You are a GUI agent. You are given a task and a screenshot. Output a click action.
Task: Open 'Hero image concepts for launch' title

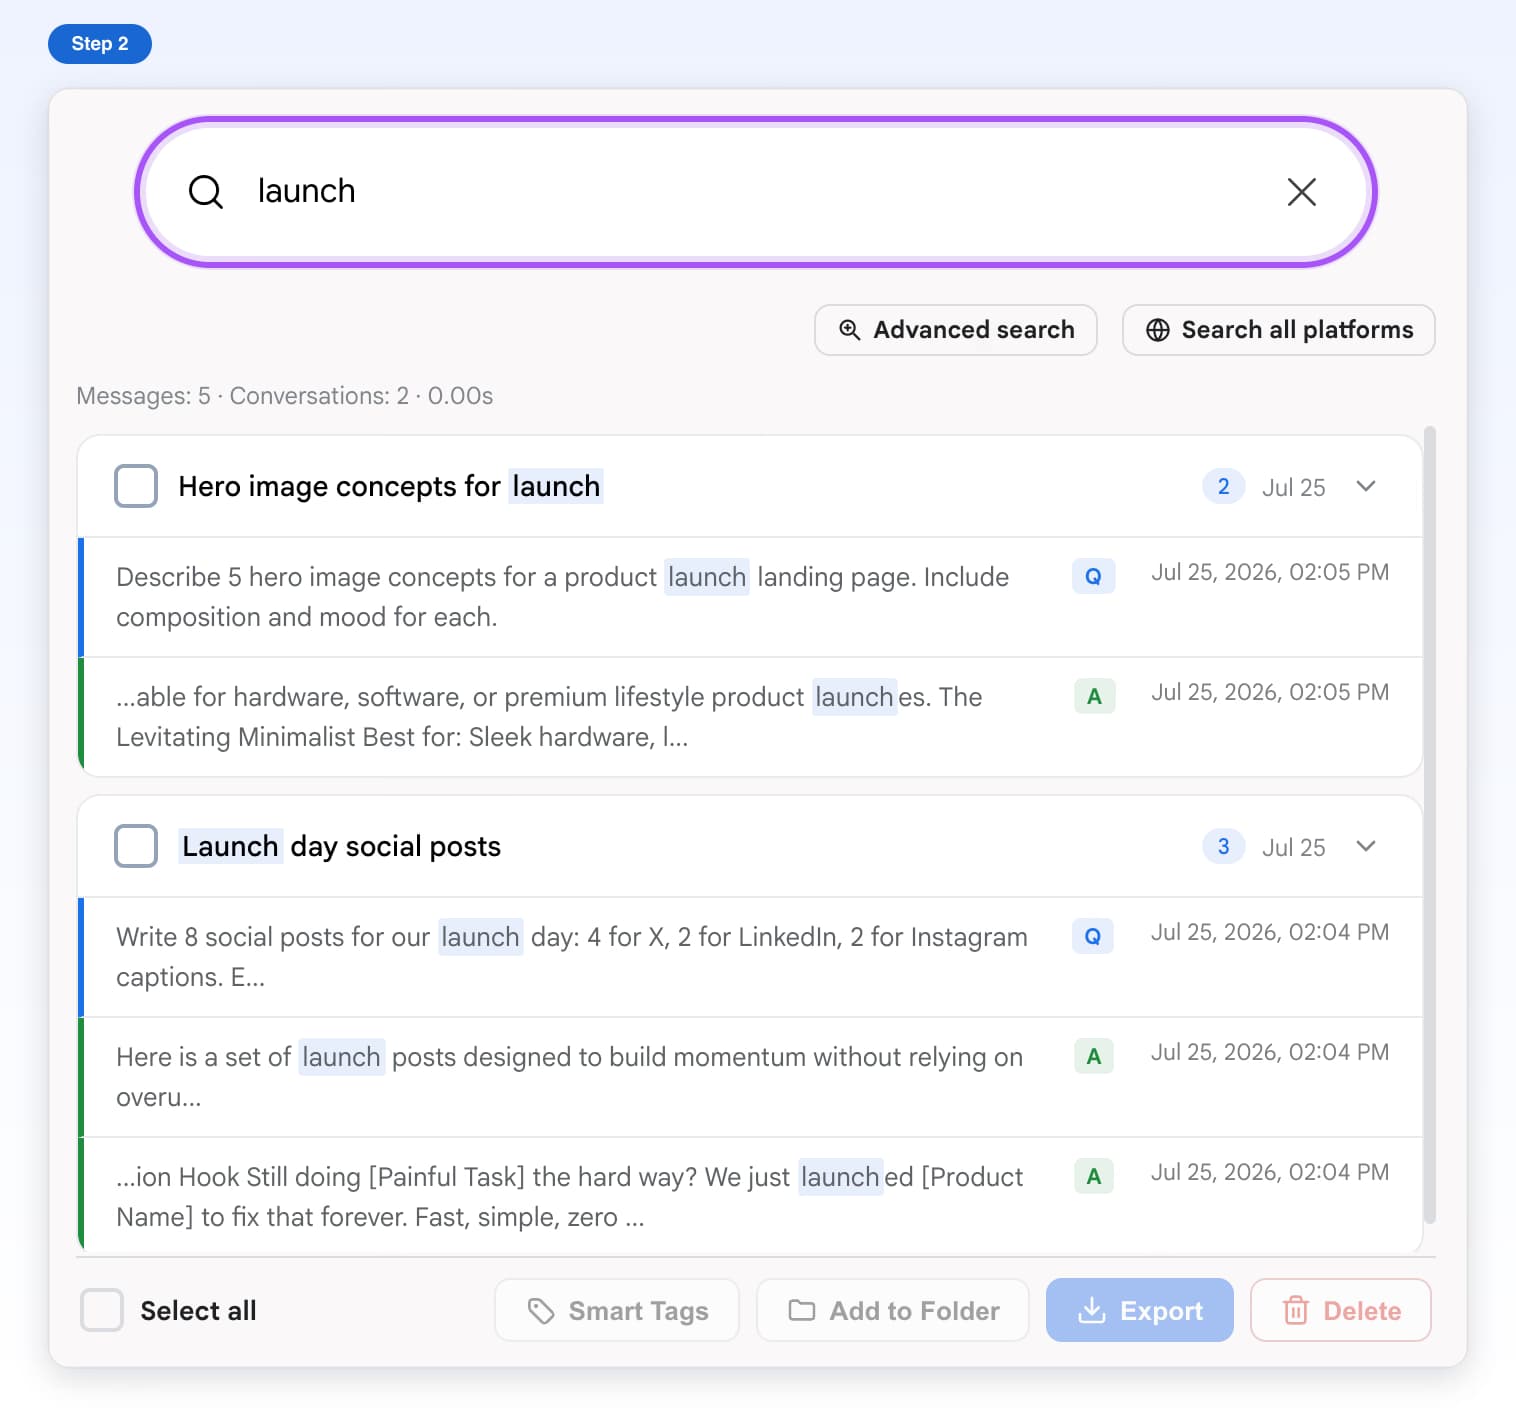pos(390,486)
